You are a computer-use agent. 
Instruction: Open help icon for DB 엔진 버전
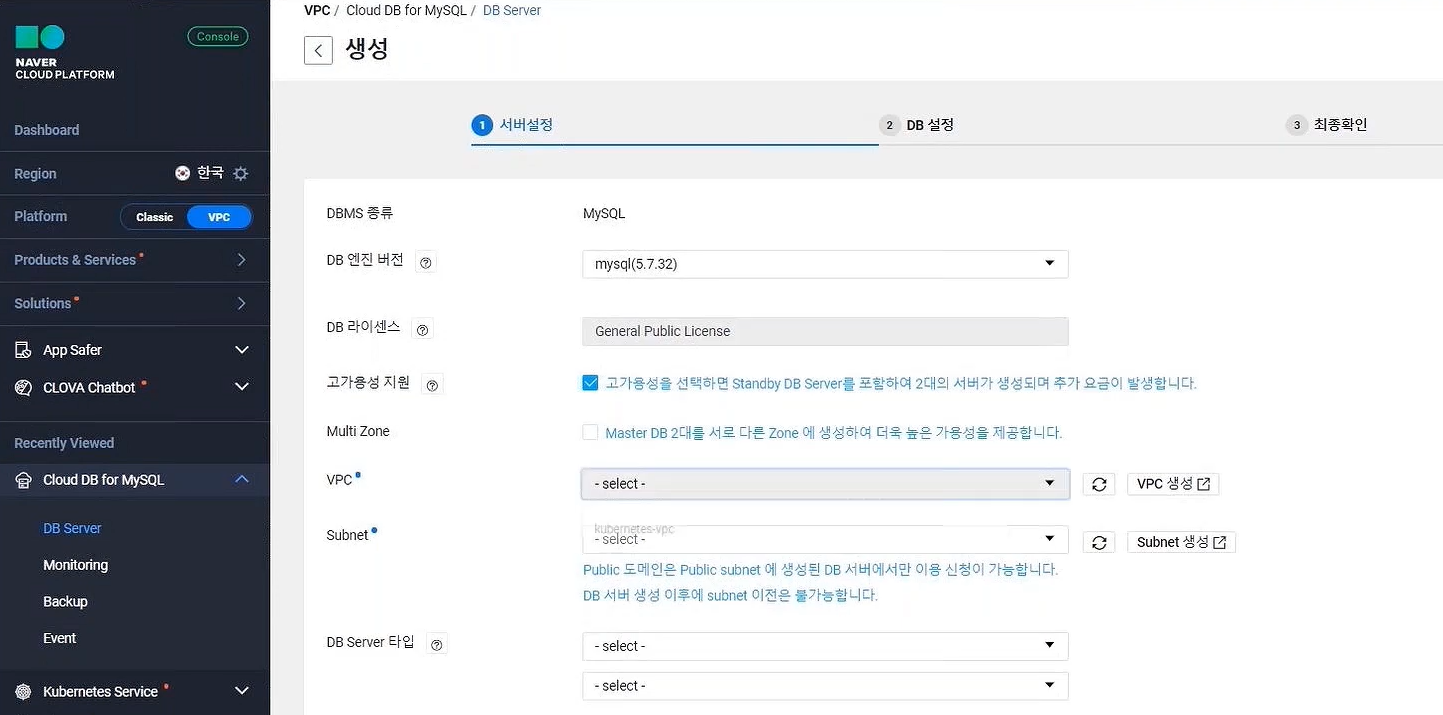pos(426,263)
